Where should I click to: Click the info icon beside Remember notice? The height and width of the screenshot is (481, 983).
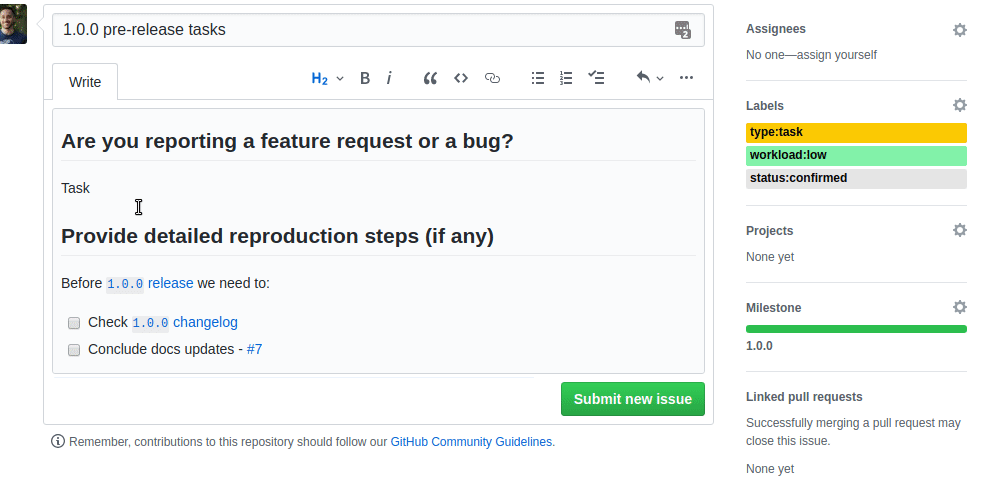click(x=58, y=441)
